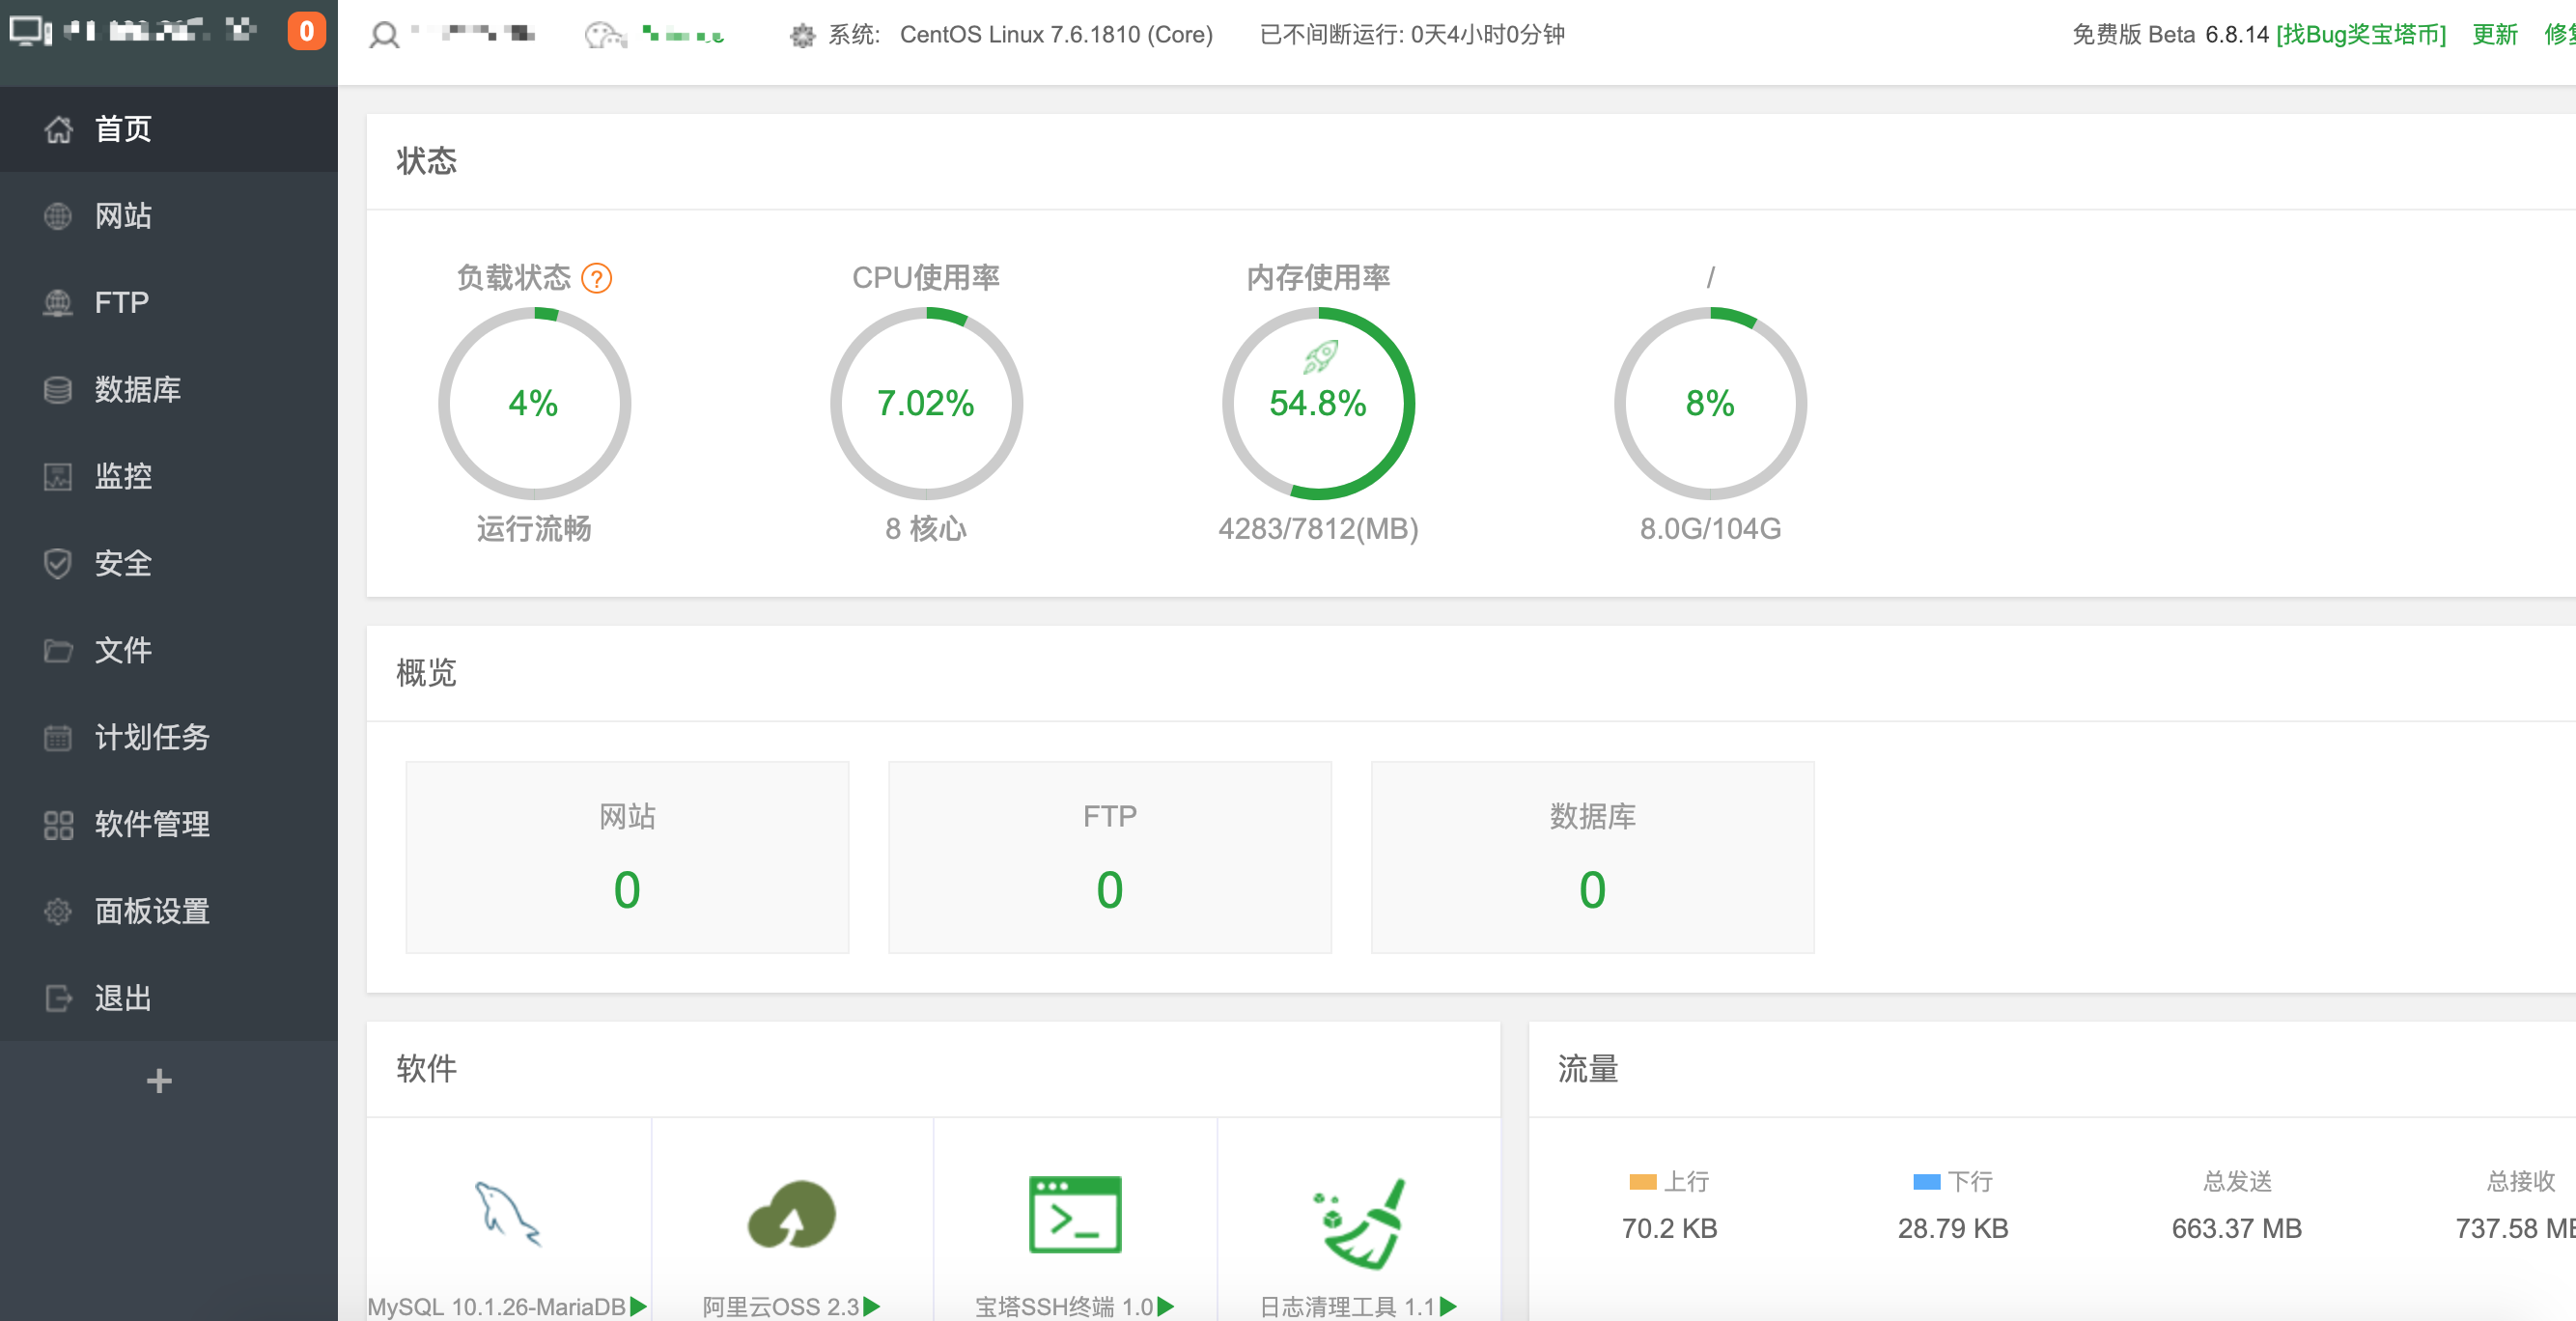Click the 阿里云OSS 2.3 label

coord(781,1306)
